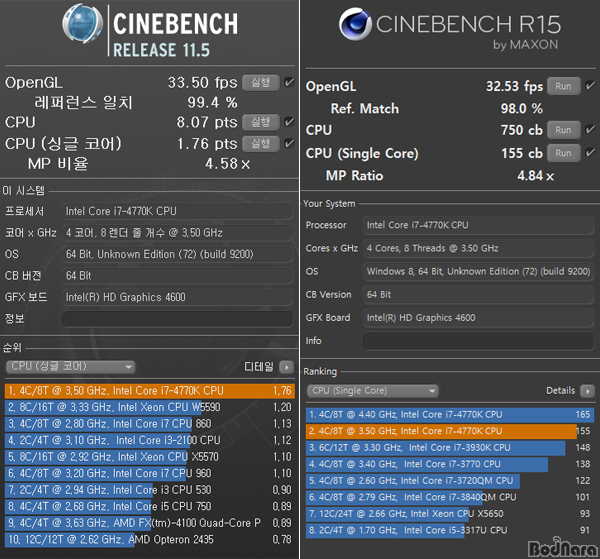Click the 정보 input field in Cinebench 11.5
The height and width of the screenshot is (559, 600).
coord(178,319)
